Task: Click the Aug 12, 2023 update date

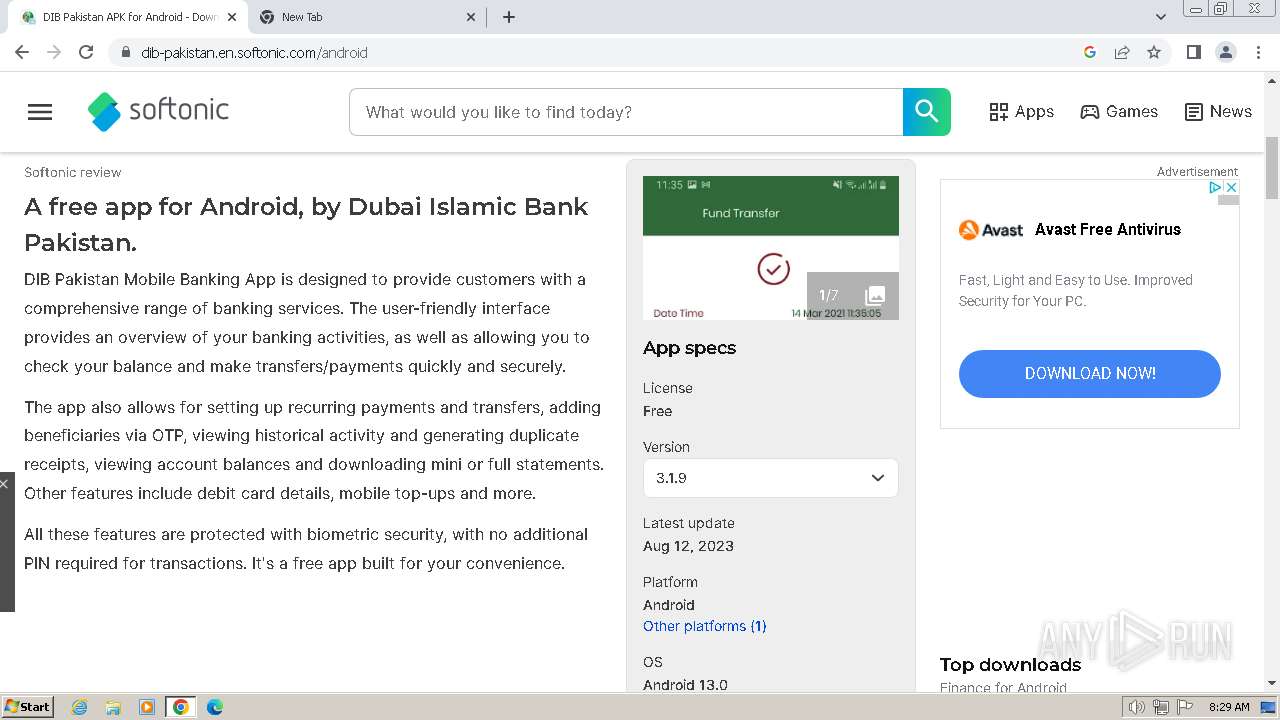Action: 688,546
